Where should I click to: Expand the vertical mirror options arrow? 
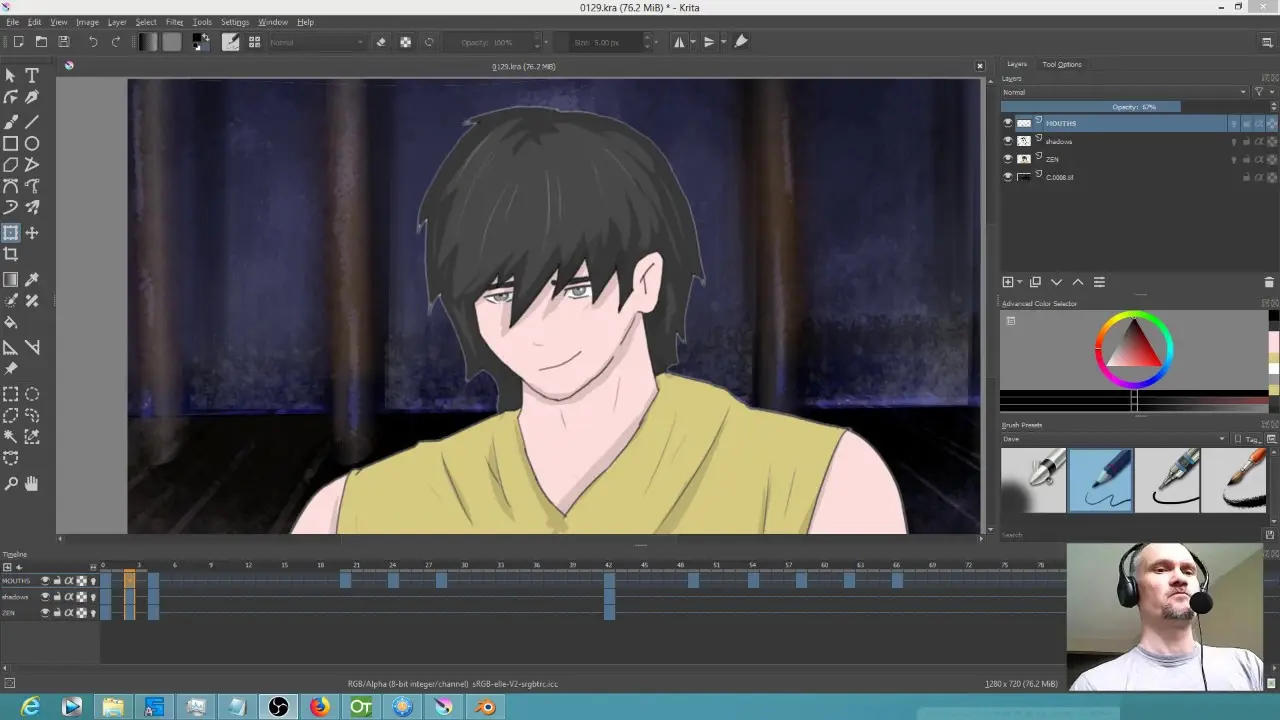coord(724,42)
